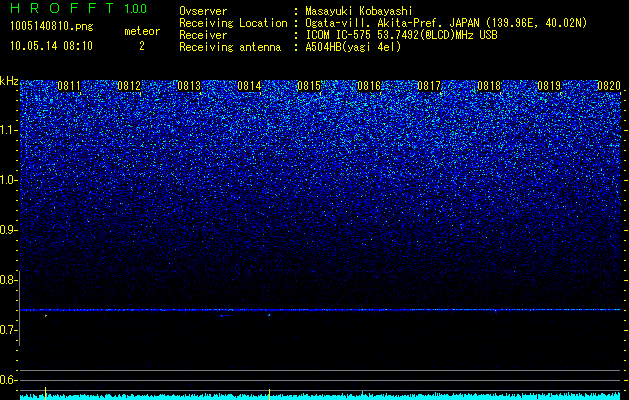
Task: Click the red meteor echo near 0810
Action: (x=46, y=316)
